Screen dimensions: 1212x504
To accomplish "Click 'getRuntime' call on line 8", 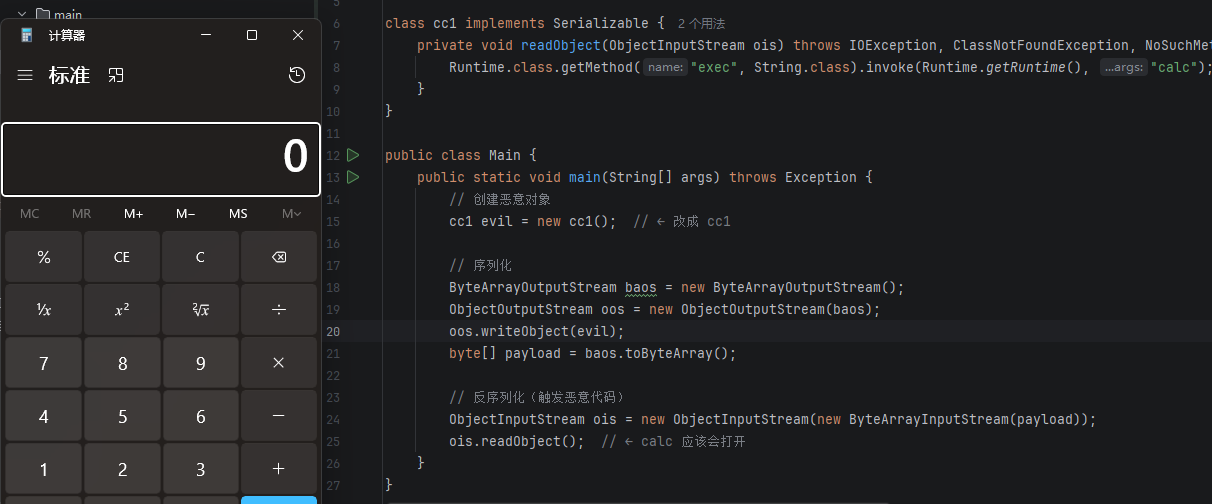I will point(1025,67).
